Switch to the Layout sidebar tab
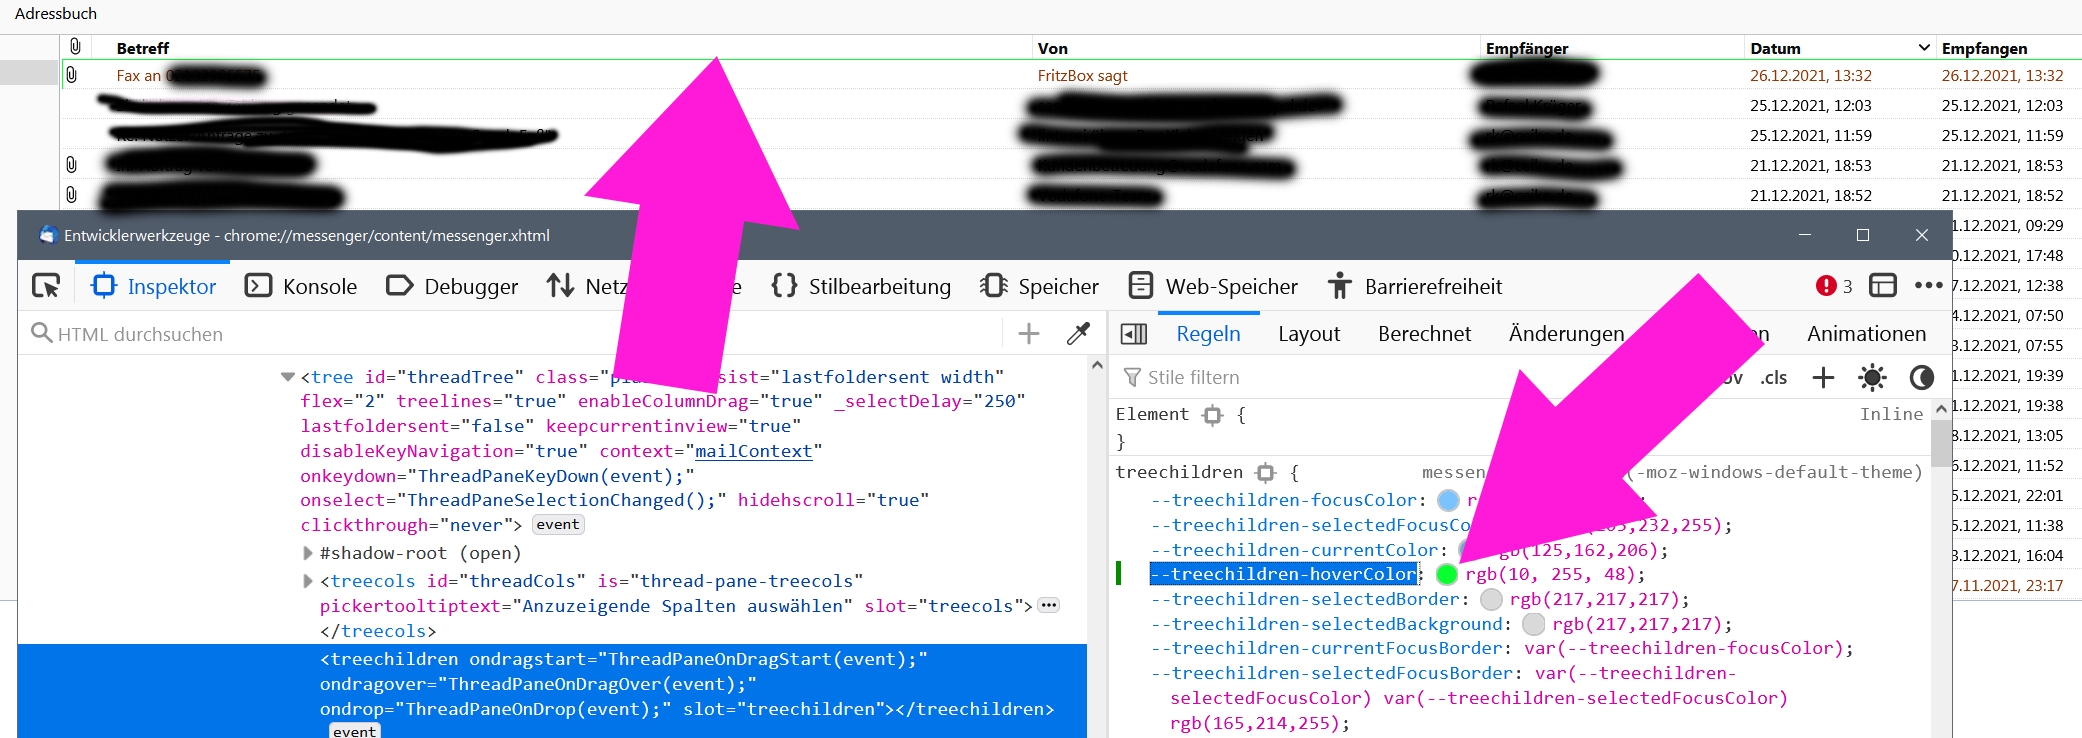Screen dimensions: 2082x738 [1309, 334]
